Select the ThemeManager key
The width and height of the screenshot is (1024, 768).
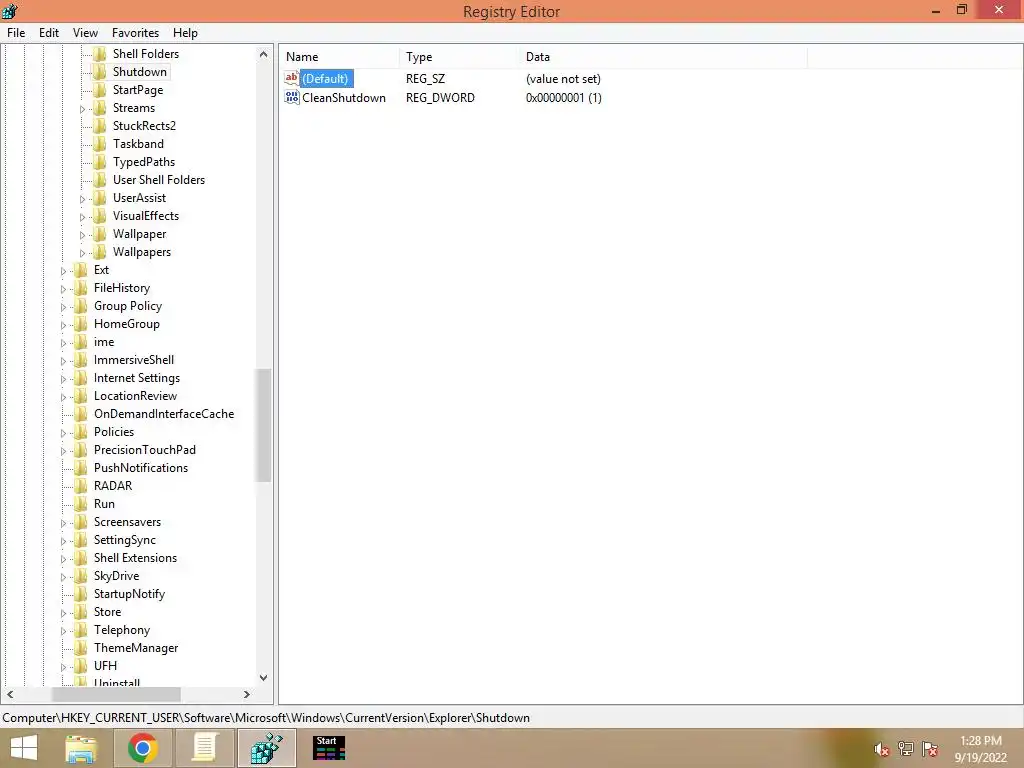pyautogui.click(x=136, y=648)
